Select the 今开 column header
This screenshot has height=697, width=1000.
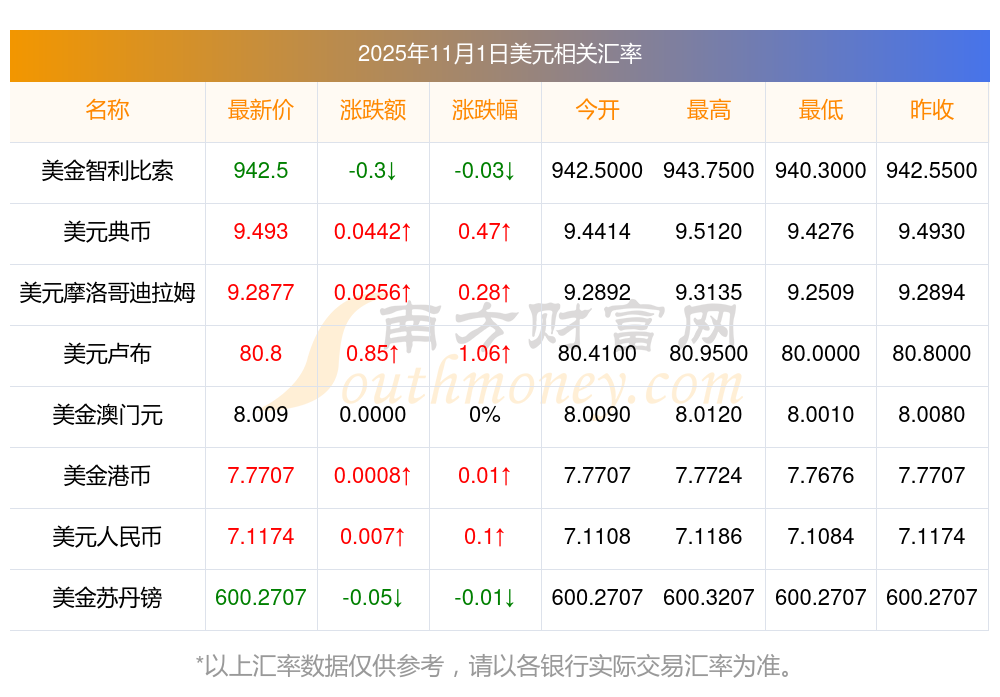click(597, 110)
